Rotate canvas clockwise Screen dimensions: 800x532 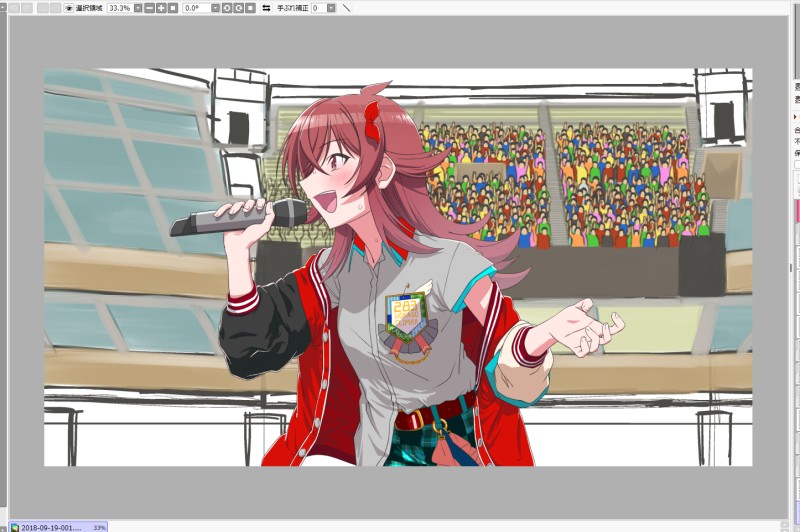(238, 8)
